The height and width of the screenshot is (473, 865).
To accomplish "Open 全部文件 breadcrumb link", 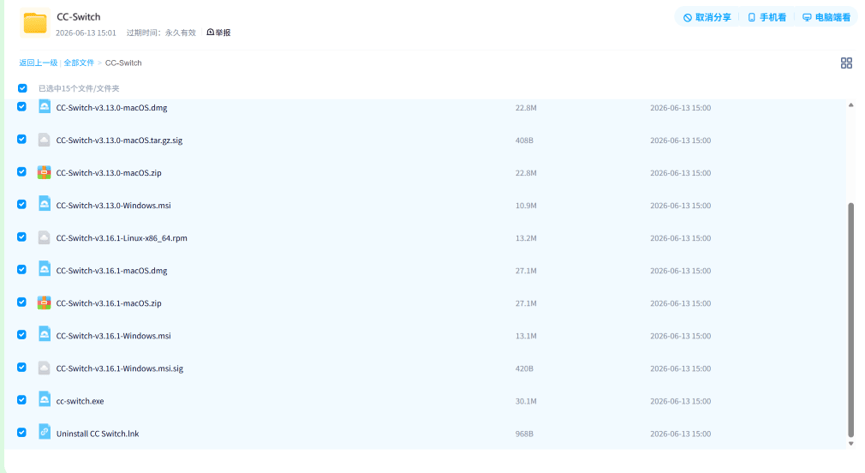I will (79, 63).
